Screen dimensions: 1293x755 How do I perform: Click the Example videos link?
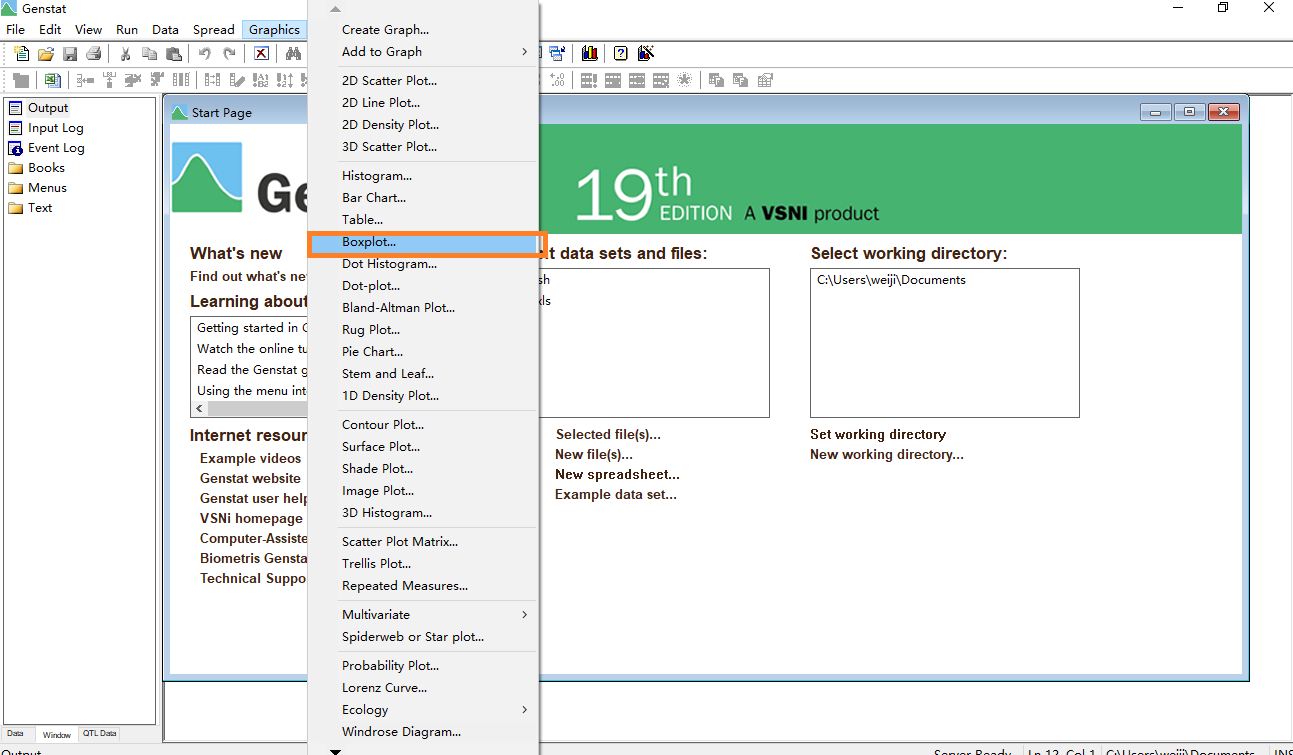coord(250,459)
